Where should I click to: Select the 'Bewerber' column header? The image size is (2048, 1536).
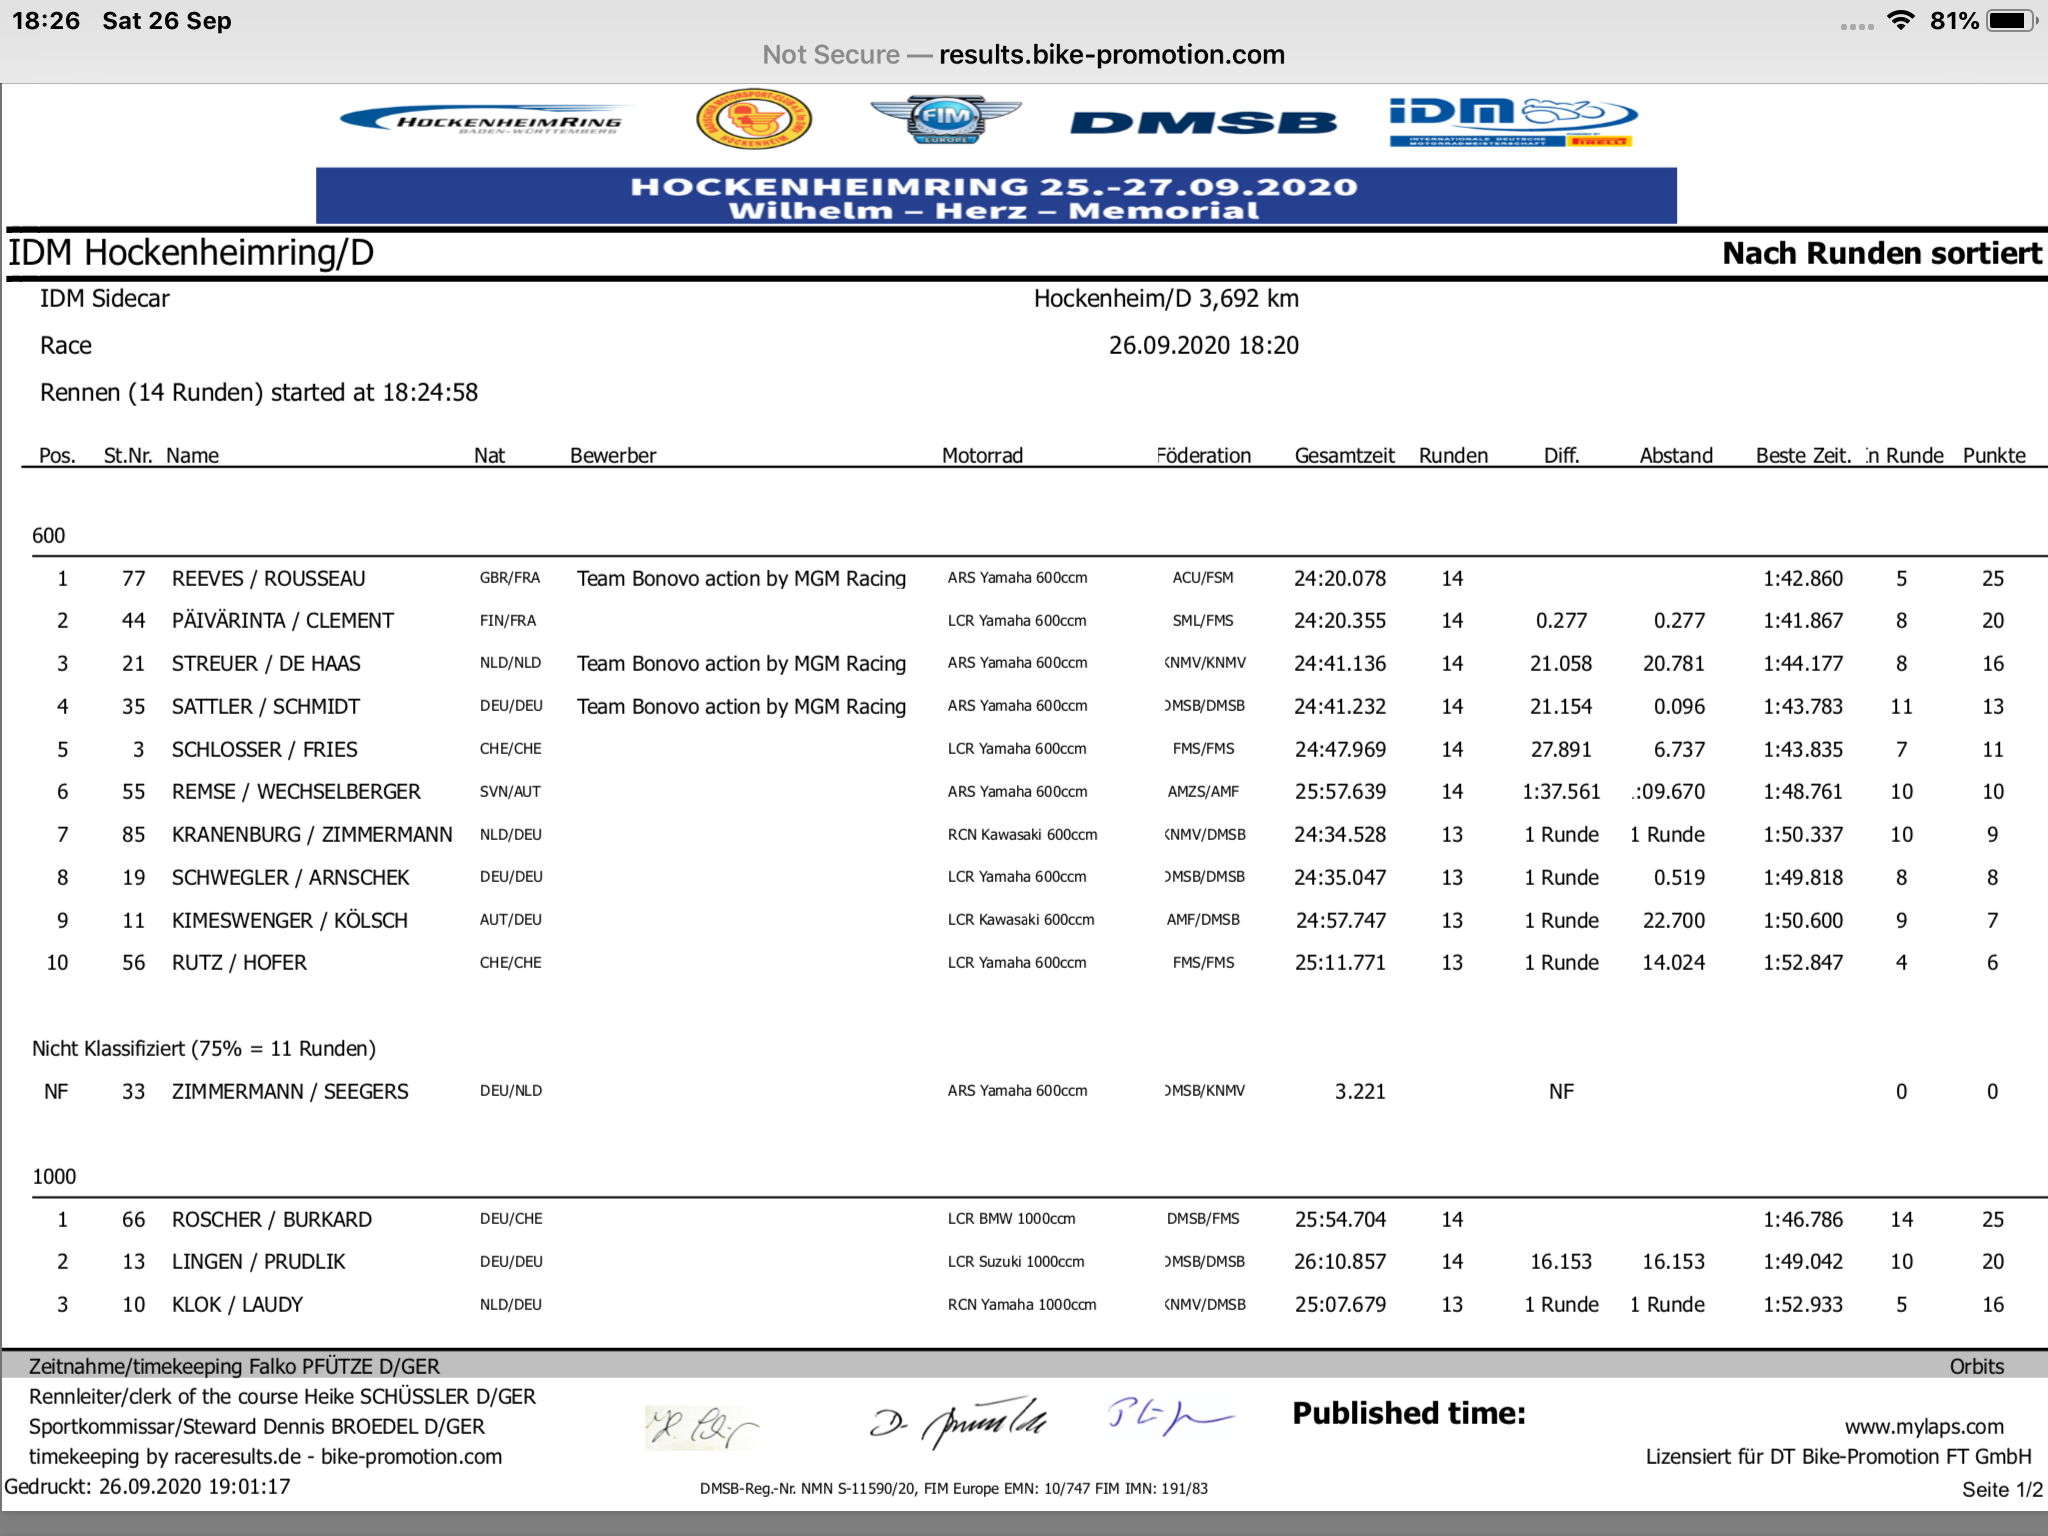[613, 455]
